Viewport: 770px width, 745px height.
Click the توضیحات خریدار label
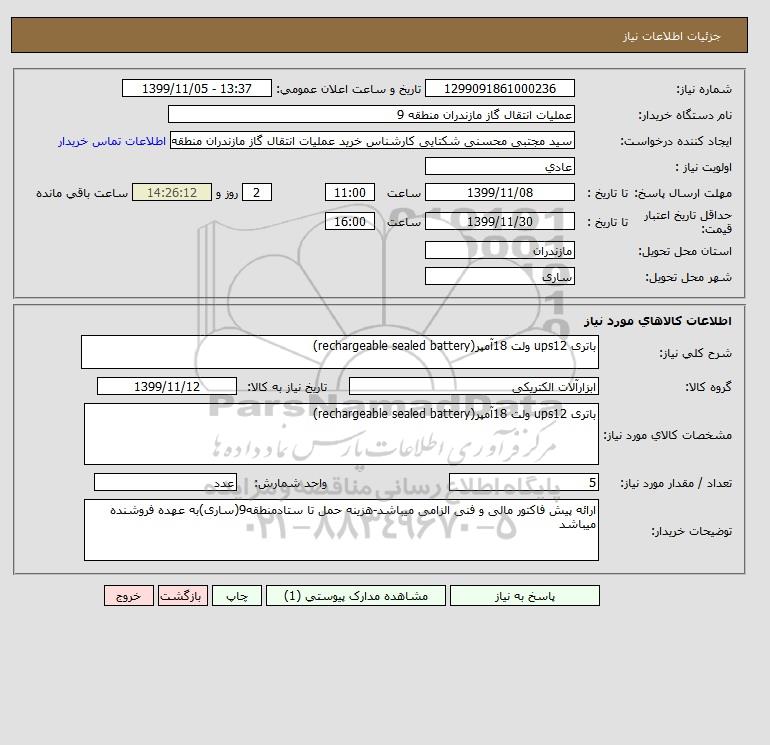click(x=691, y=531)
